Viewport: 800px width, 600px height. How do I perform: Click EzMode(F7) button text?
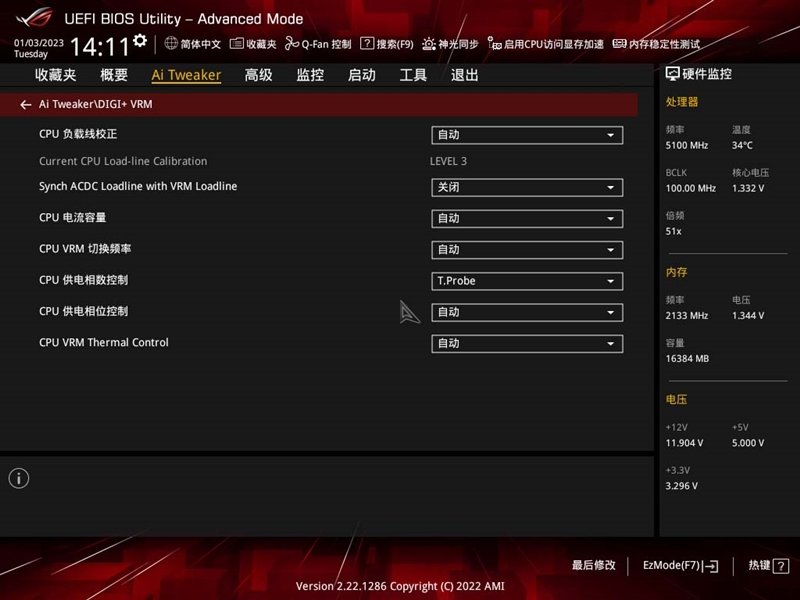pyautogui.click(x=671, y=565)
